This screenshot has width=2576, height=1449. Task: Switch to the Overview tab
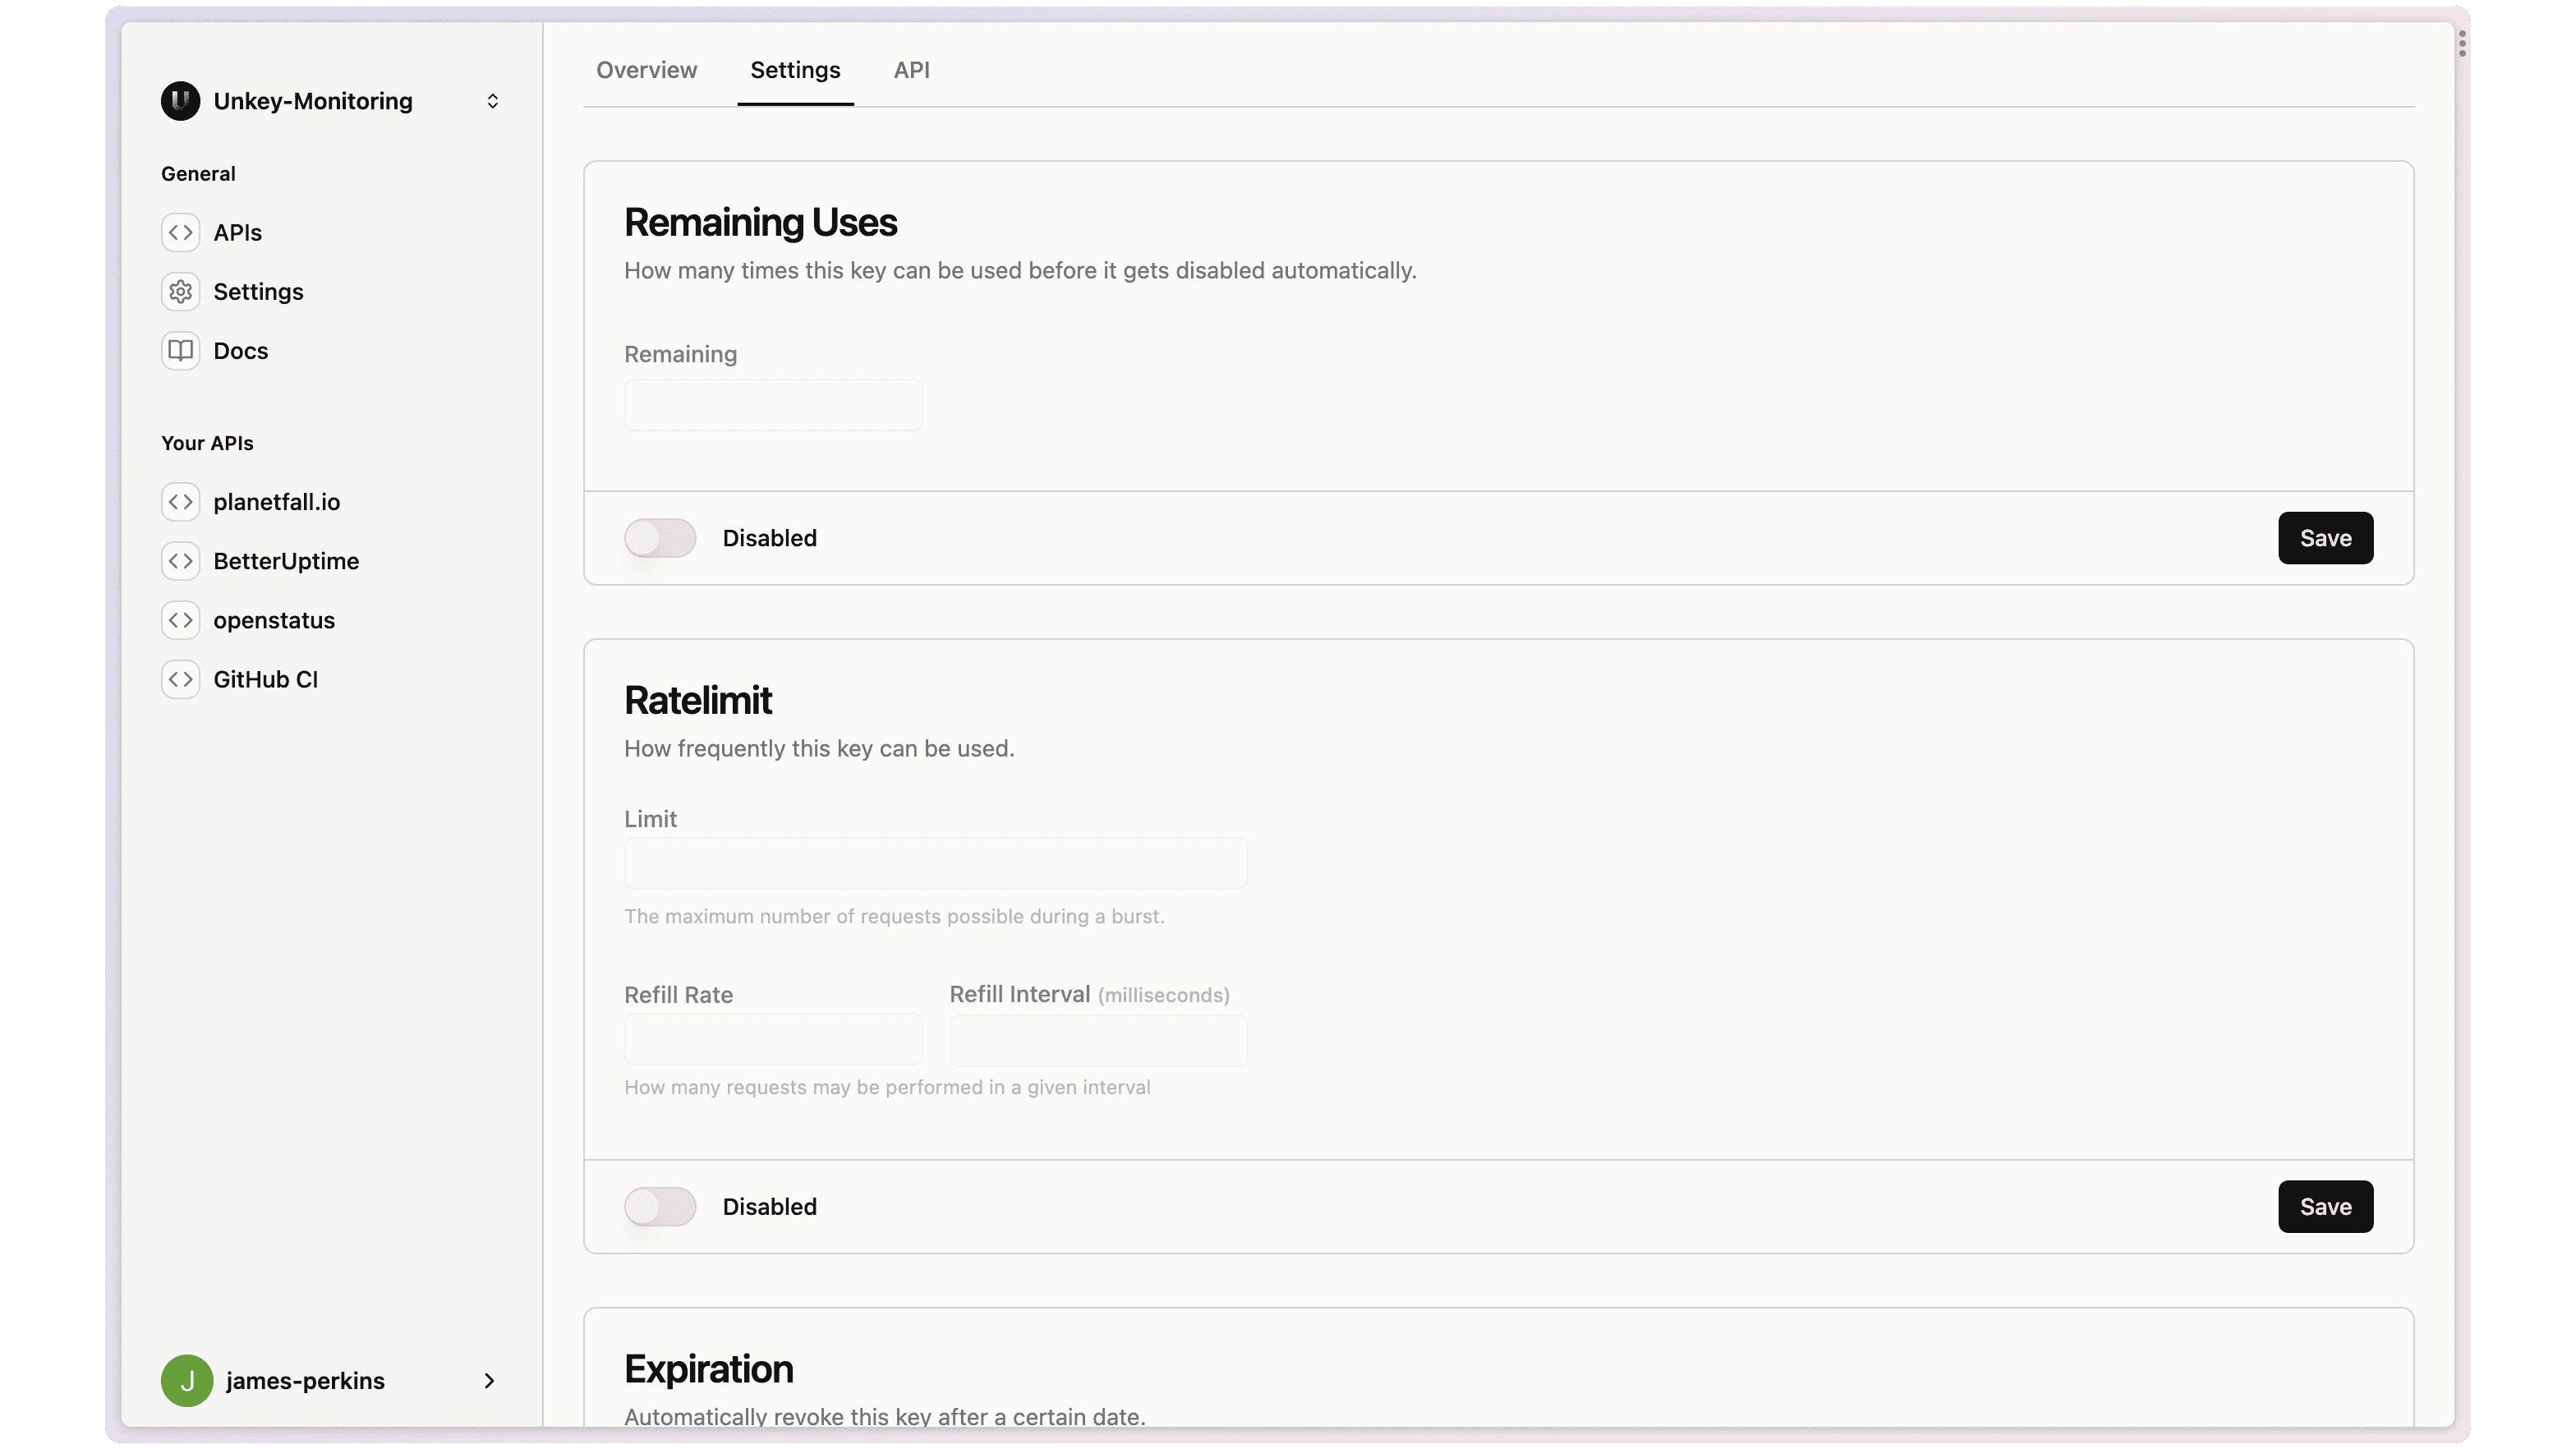pos(646,70)
